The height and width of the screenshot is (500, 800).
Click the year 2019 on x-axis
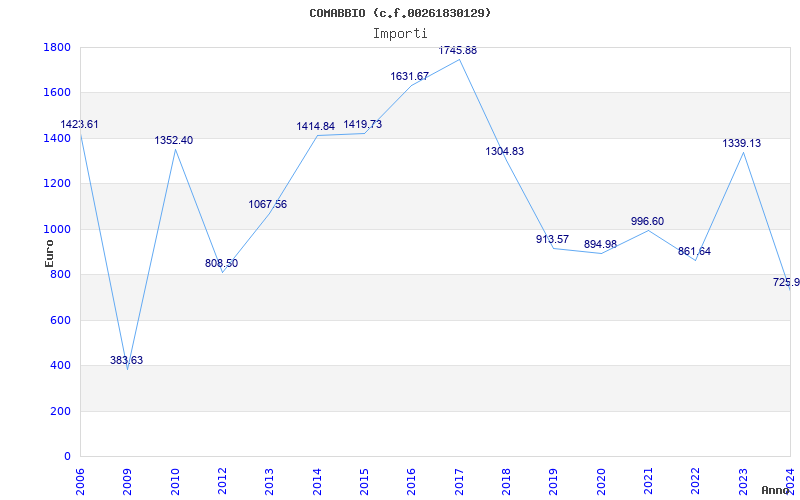point(554,482)
